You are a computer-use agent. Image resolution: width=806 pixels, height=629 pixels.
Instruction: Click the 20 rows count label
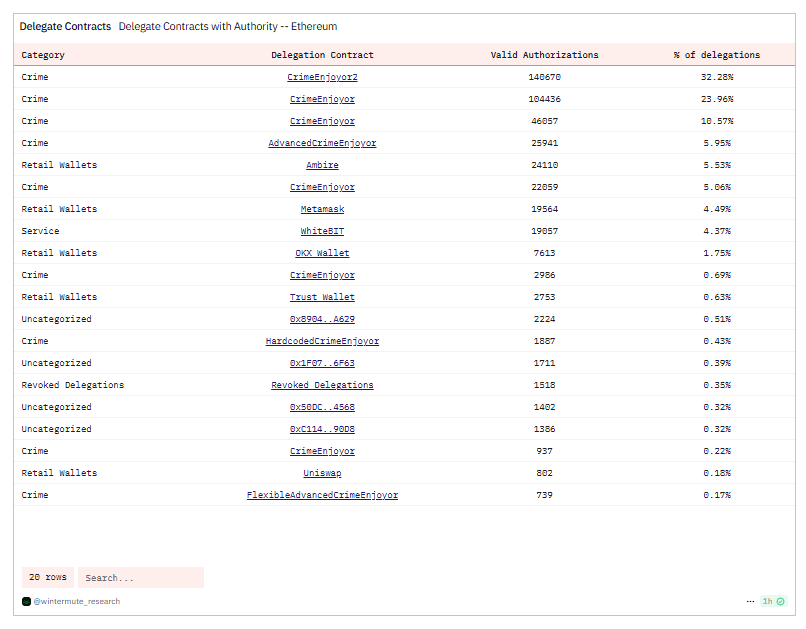click(48, 578)
